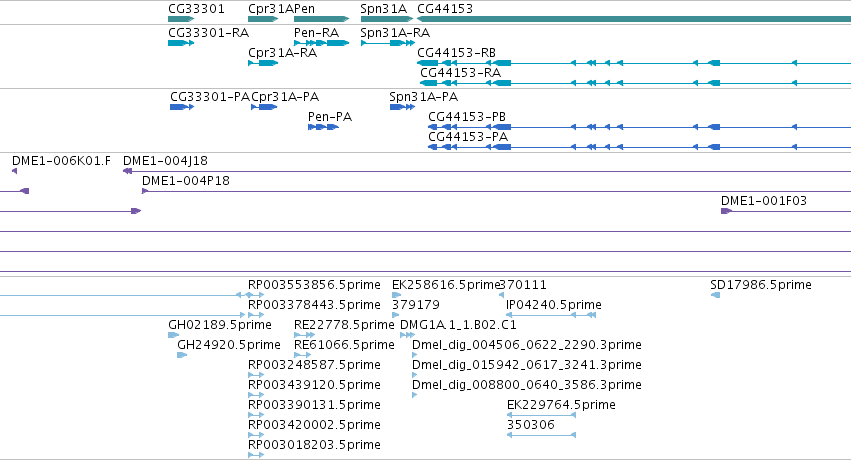Select the RP003439120.5prime EST
Screen dimensions: 851x460
tap(256, 395)
